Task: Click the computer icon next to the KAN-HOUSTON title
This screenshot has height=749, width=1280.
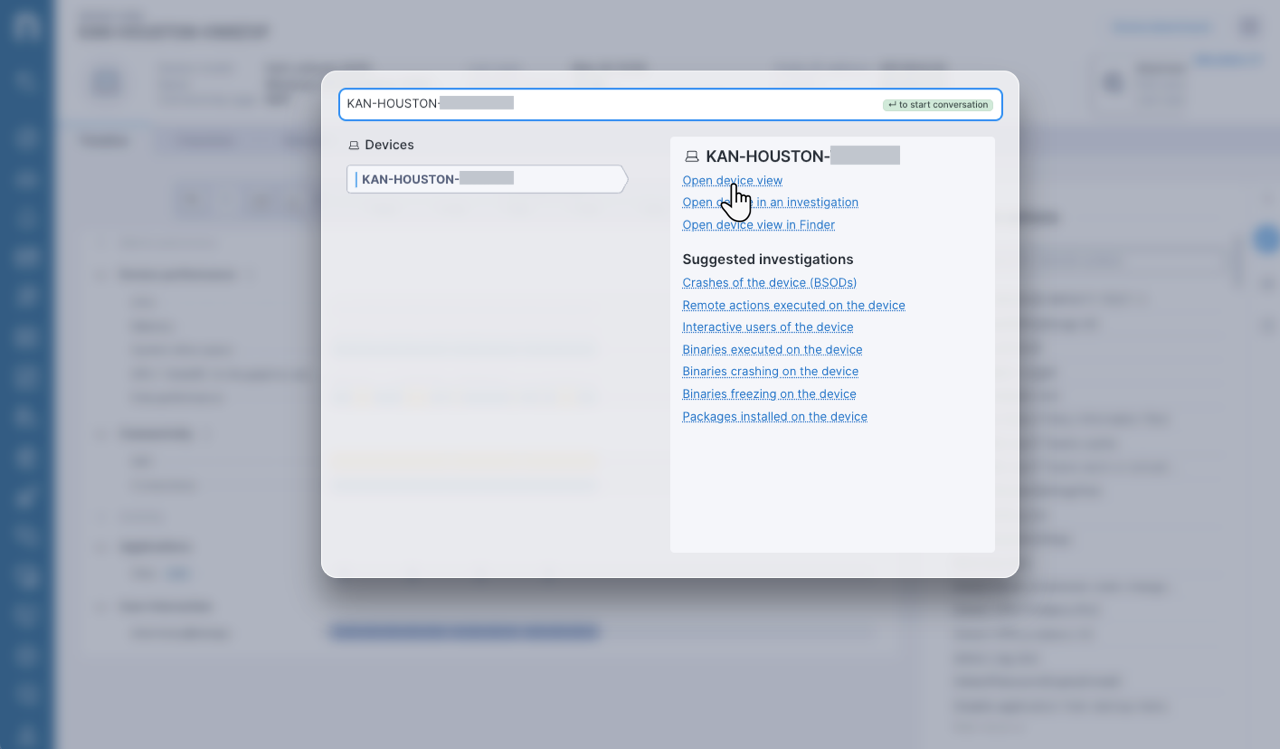Action: (690, 155)
